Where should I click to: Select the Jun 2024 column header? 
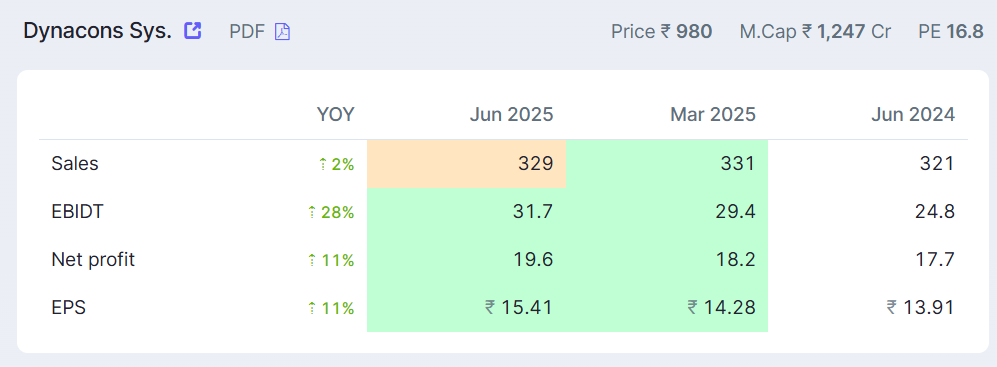coord(912,114)
